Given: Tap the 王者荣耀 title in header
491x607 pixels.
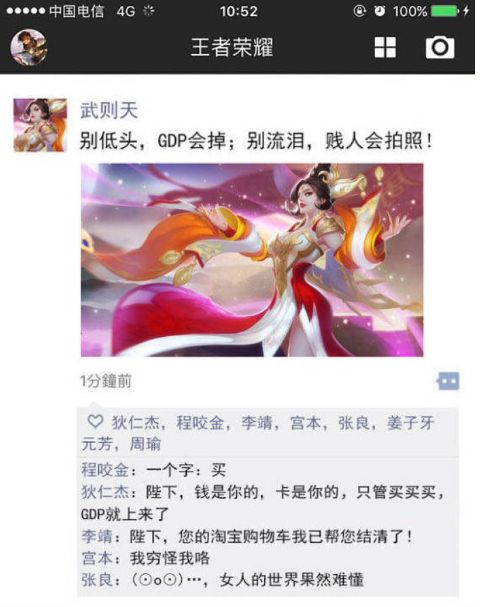Looking at the screenshot, I should [232, 47].
